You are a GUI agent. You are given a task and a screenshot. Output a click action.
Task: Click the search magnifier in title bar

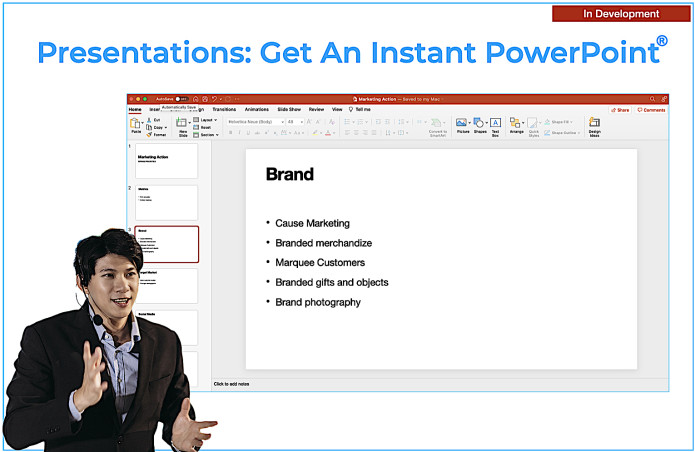(652, 99)
